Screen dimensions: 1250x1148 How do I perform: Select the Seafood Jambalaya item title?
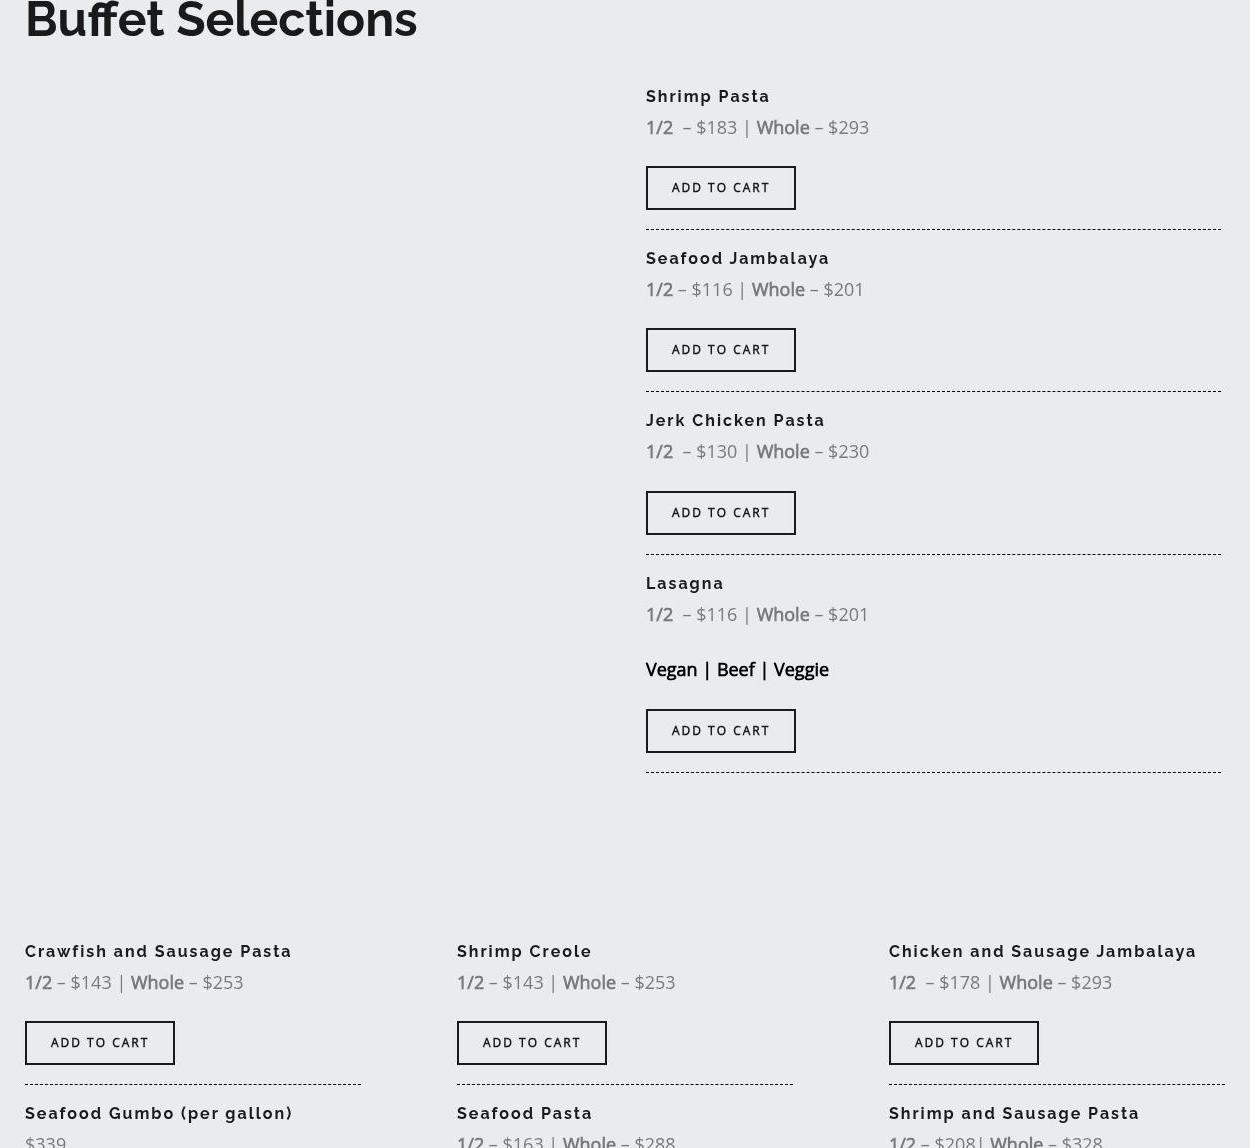pos(737,259)
